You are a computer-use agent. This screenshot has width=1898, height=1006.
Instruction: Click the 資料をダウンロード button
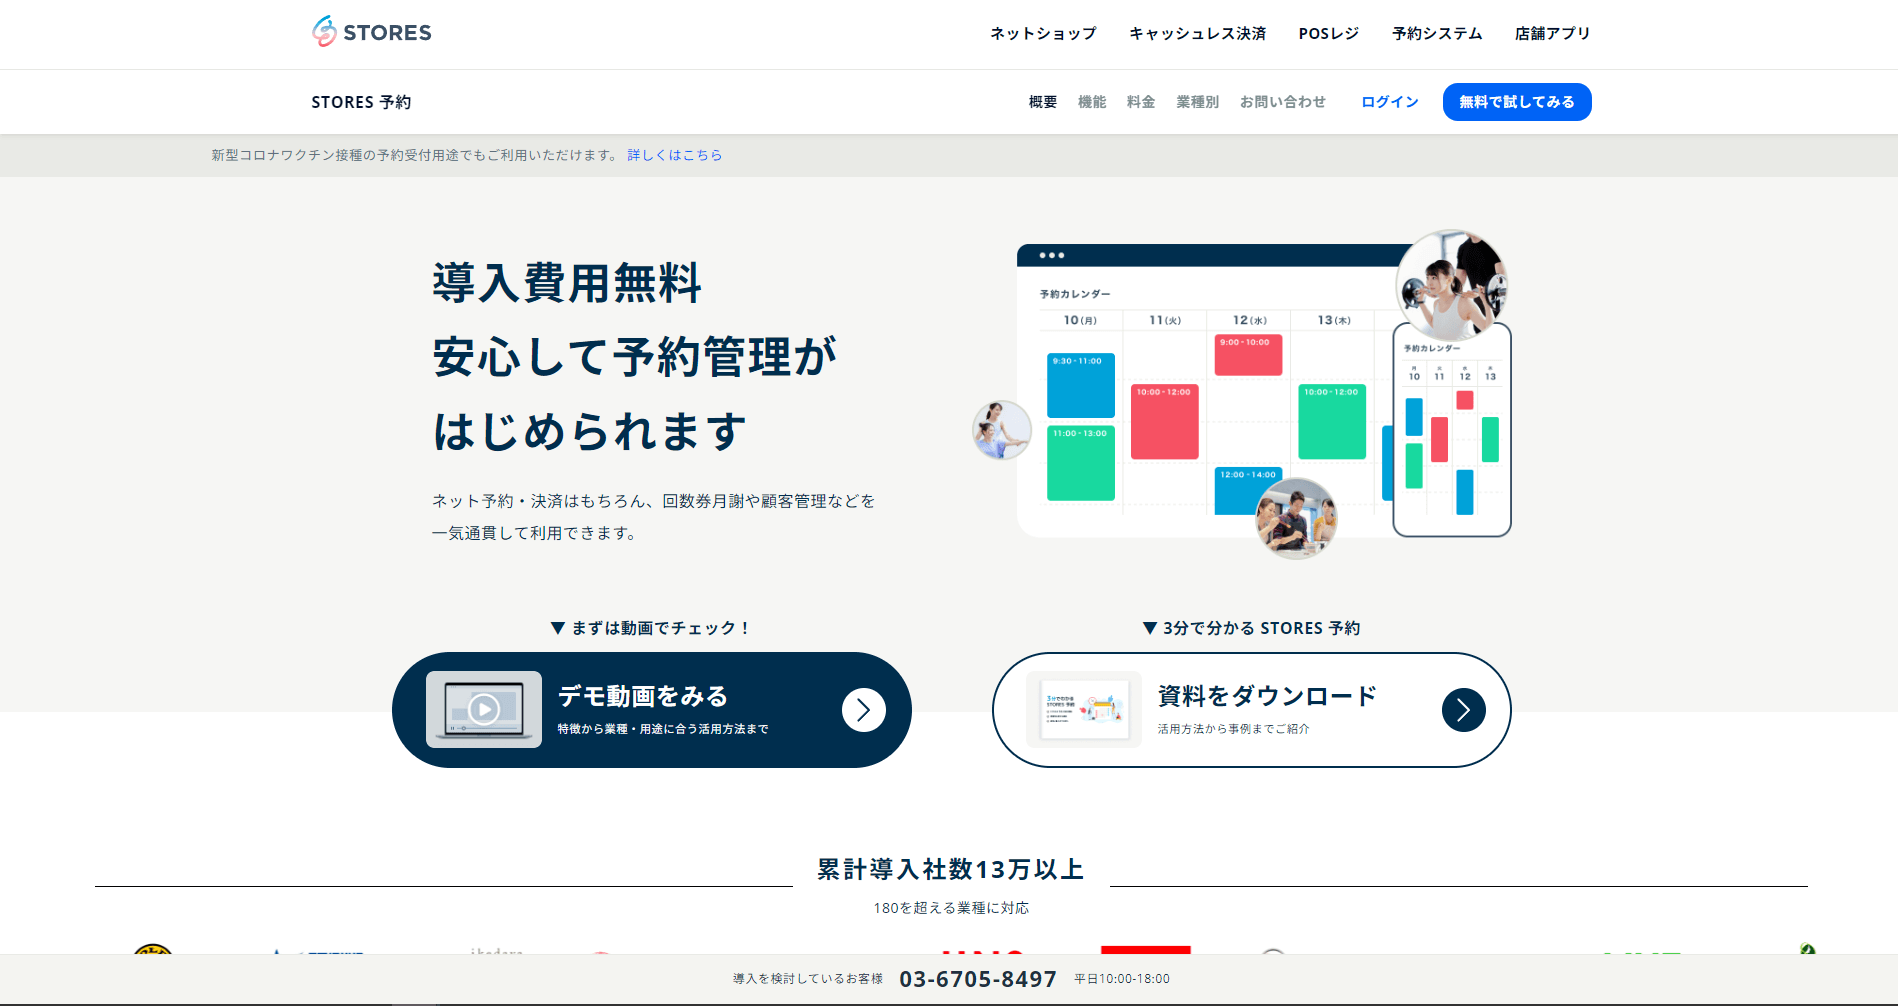click(x=1252, y=710)
